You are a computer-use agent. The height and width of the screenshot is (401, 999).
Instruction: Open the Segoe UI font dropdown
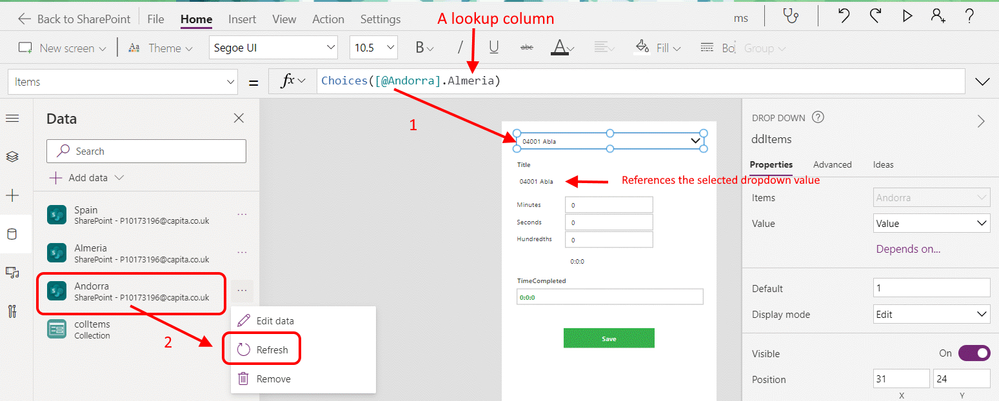273,48
